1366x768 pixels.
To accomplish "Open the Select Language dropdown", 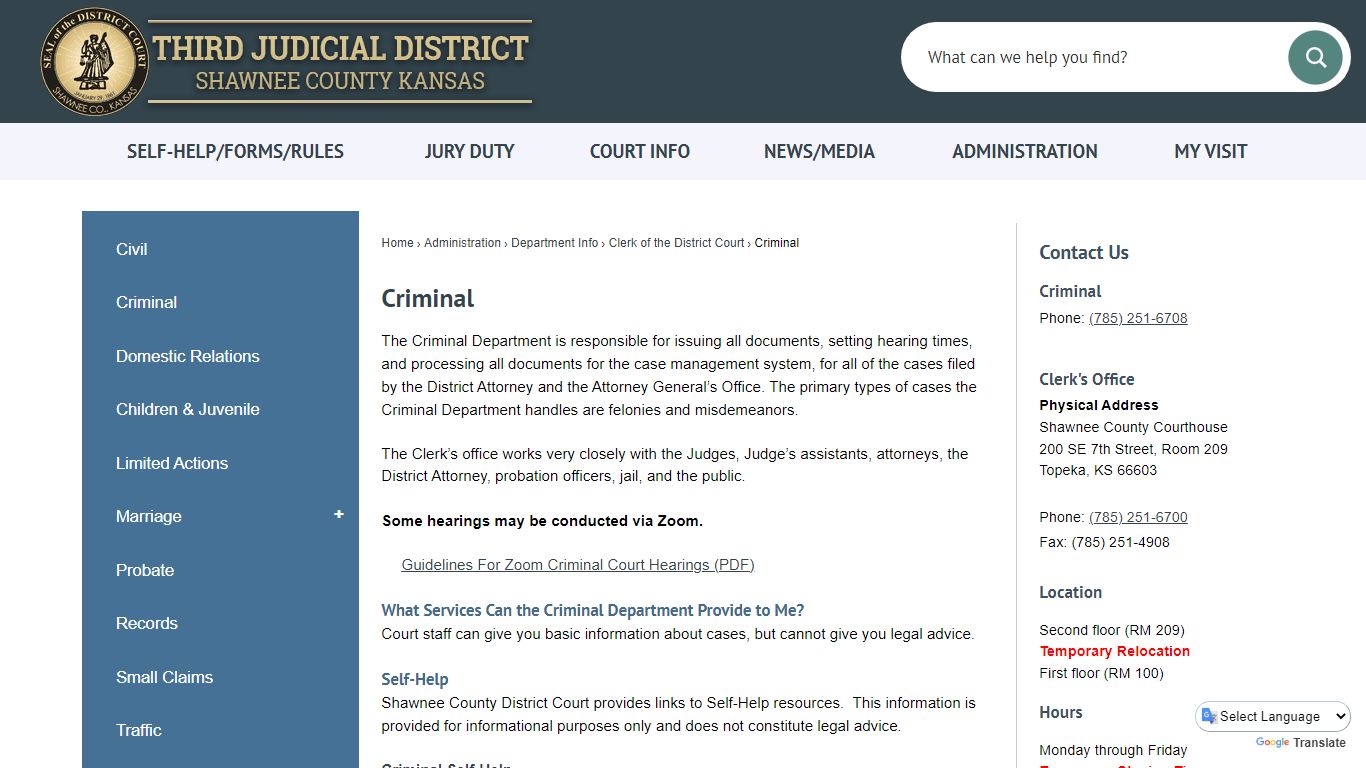I will pyautogui.click(x=1274, y=716).
